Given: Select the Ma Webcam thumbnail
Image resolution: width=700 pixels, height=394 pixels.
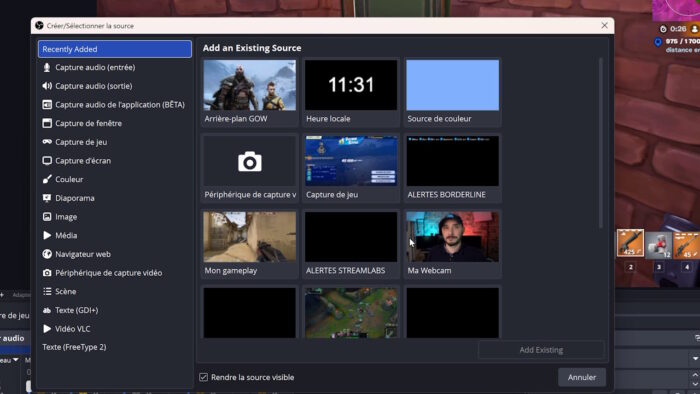Looking at the screenshot, I should point(453,237).
